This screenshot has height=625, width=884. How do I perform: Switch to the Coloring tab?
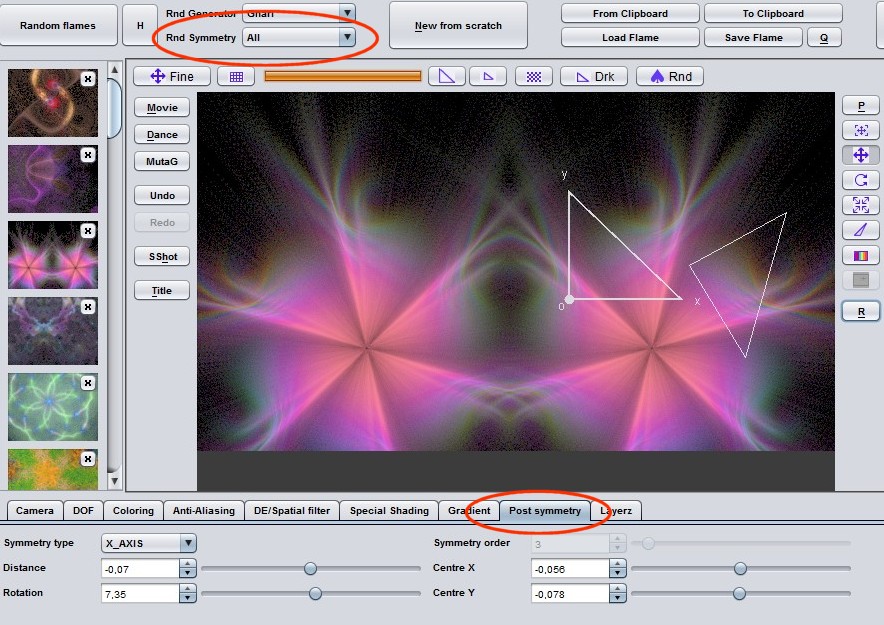tap(133, 510)
